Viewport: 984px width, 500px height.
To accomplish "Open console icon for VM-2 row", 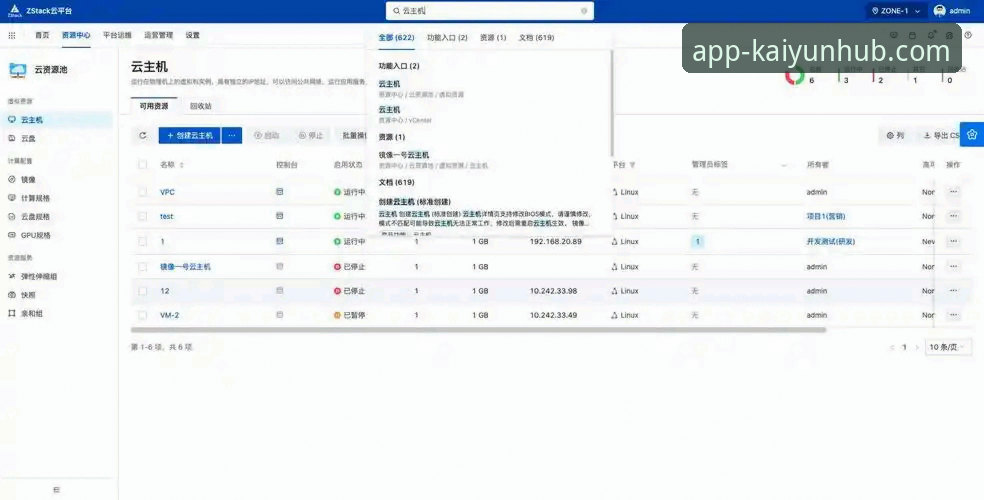I will tap(280, 315).
